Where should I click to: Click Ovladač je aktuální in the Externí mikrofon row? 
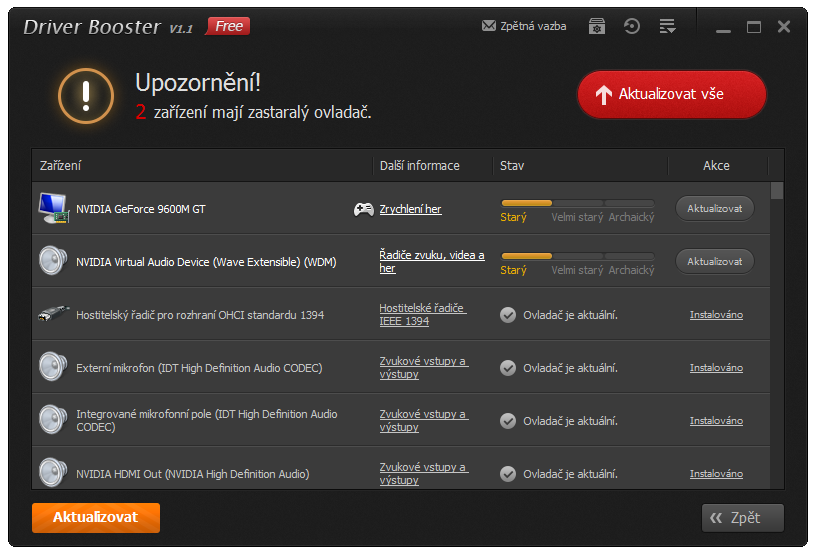(570, 368)
